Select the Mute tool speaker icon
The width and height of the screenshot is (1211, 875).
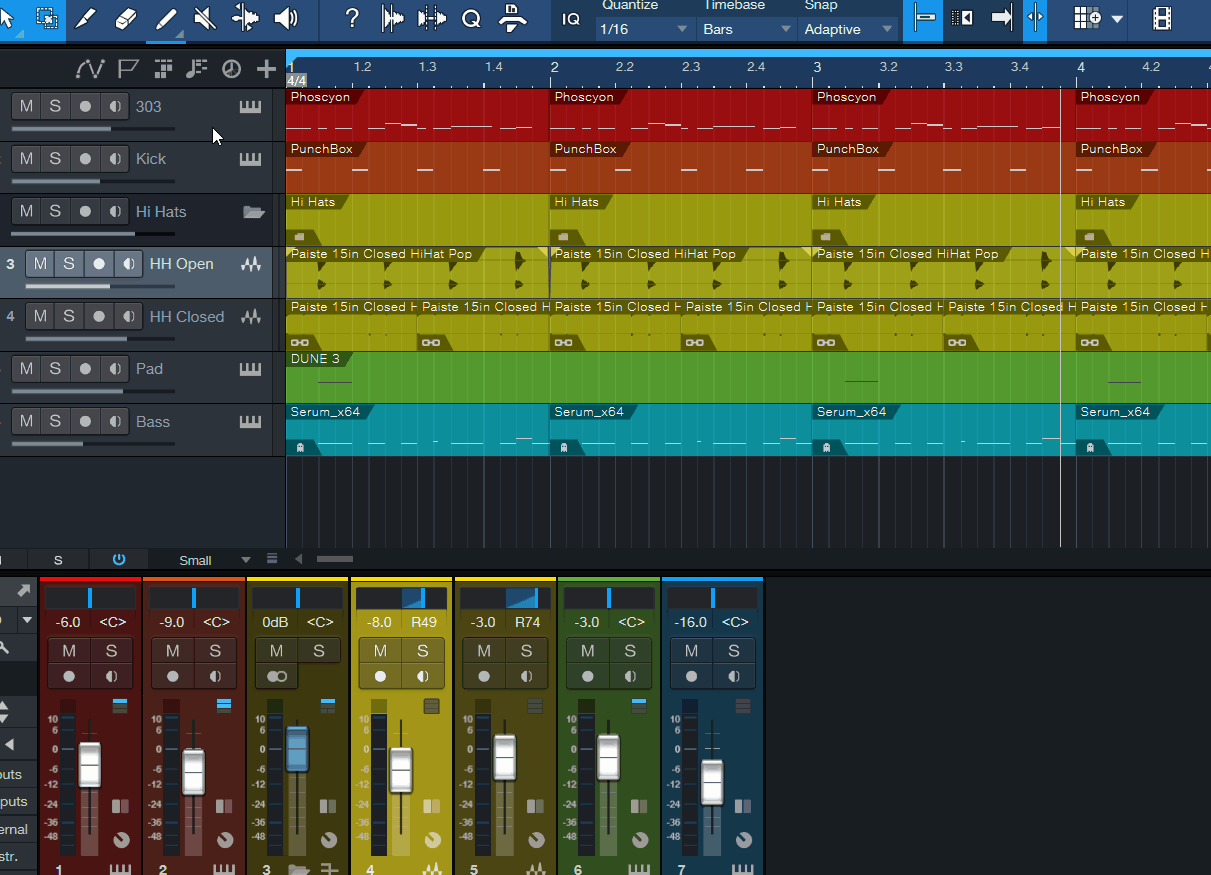pos(205,18)
